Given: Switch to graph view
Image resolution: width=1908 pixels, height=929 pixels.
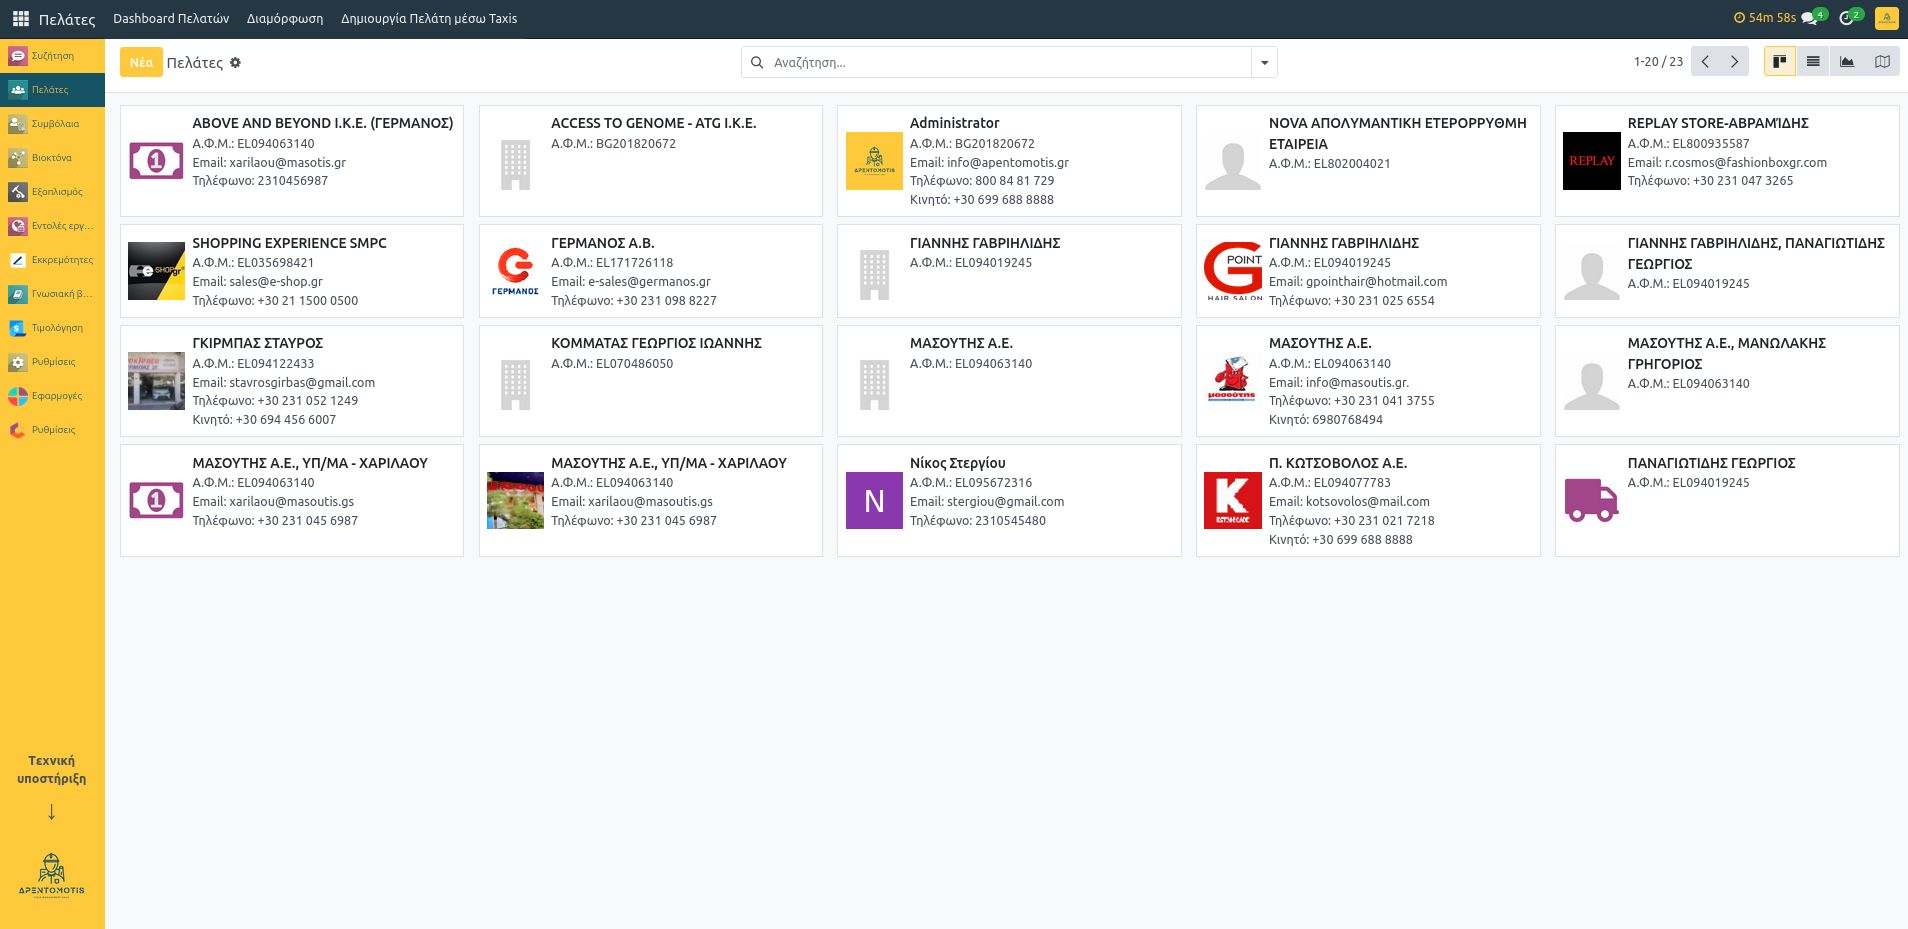Looking at the screenshot, I should (x=1847, y=62).
